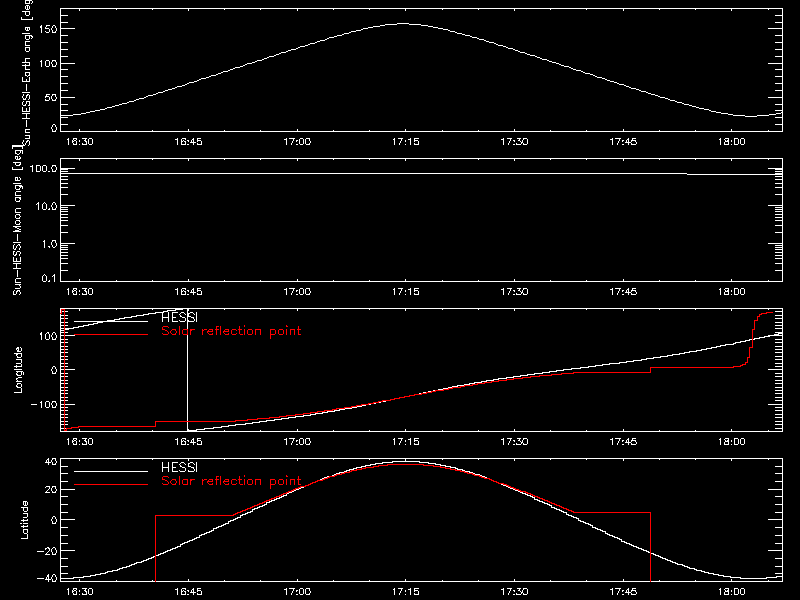Click the Longitude axis title

(18, 370)
